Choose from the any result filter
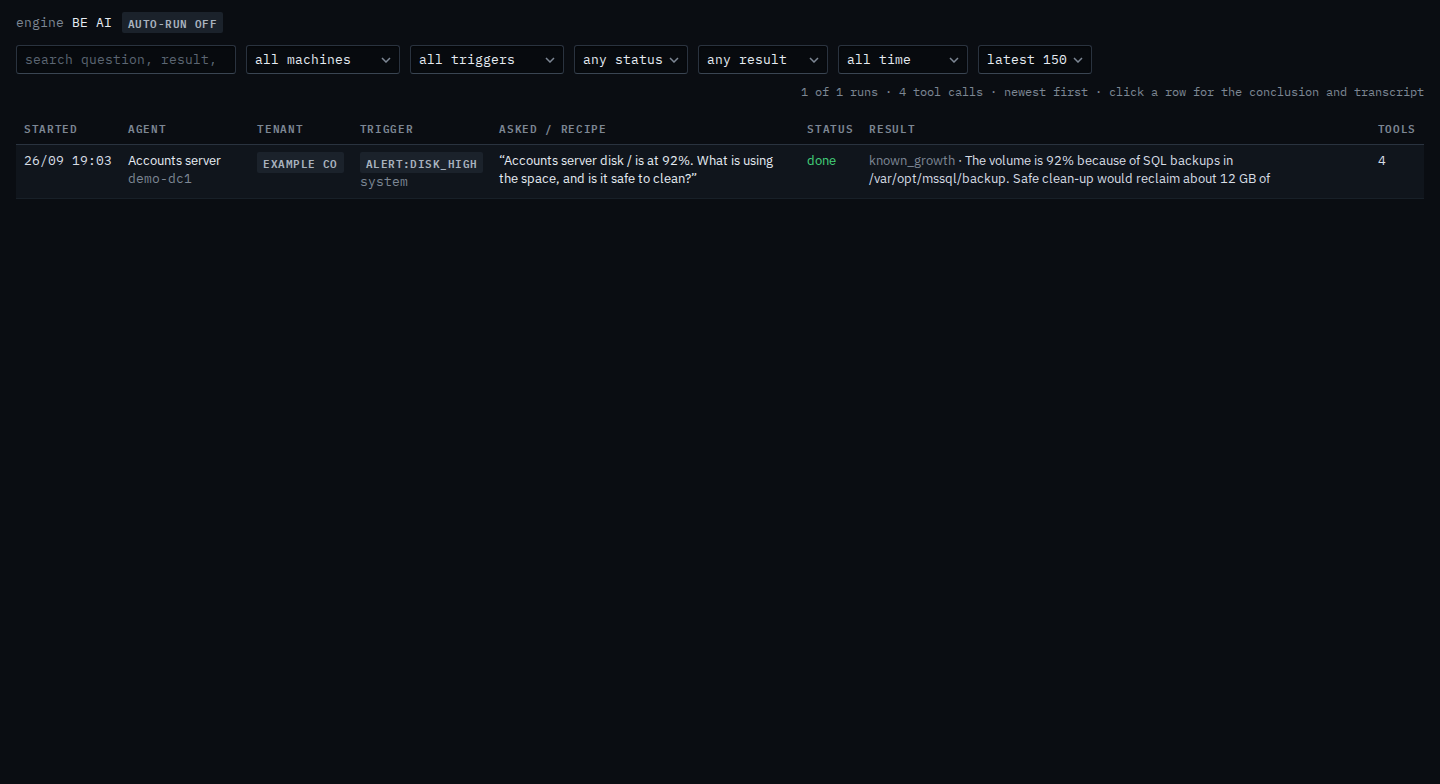 [x=763, y=60]
